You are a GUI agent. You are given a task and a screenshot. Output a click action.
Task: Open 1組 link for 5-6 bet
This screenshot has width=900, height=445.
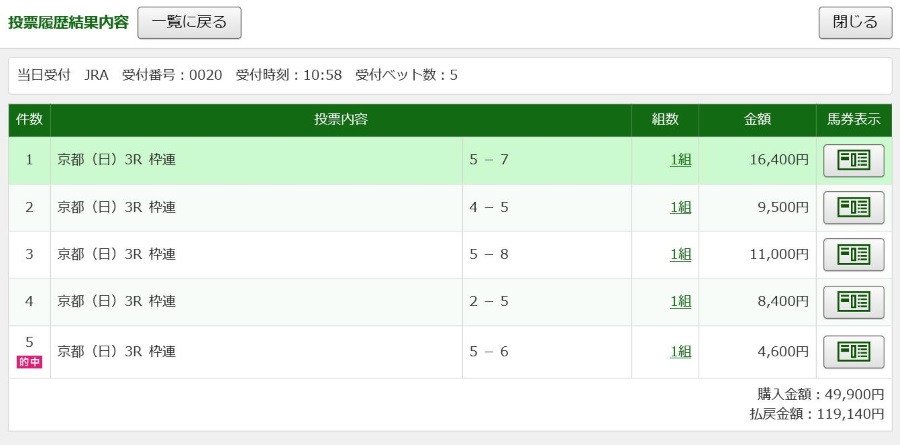click(680, 351)
